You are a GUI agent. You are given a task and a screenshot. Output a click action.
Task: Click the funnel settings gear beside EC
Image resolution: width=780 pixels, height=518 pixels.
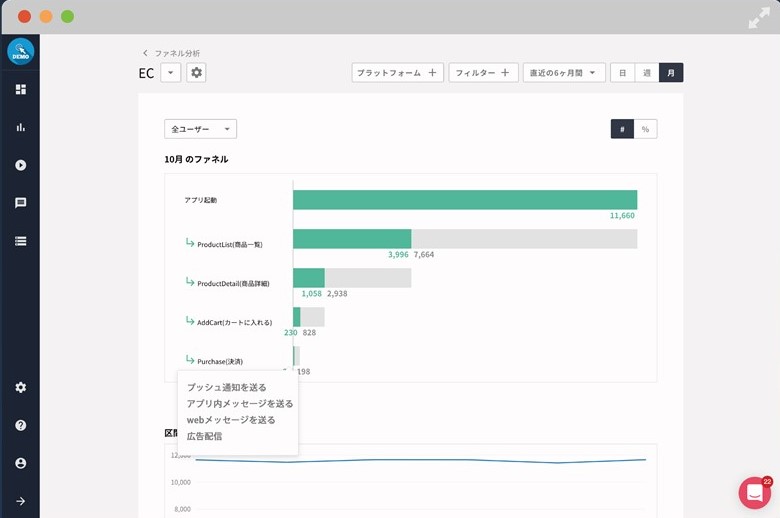pos(196,73)
